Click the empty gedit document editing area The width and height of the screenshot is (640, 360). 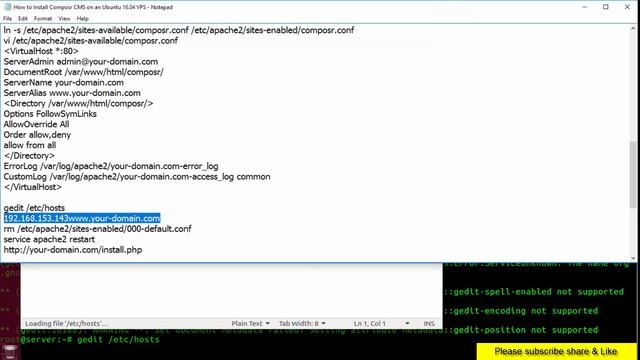pos(231,291)
